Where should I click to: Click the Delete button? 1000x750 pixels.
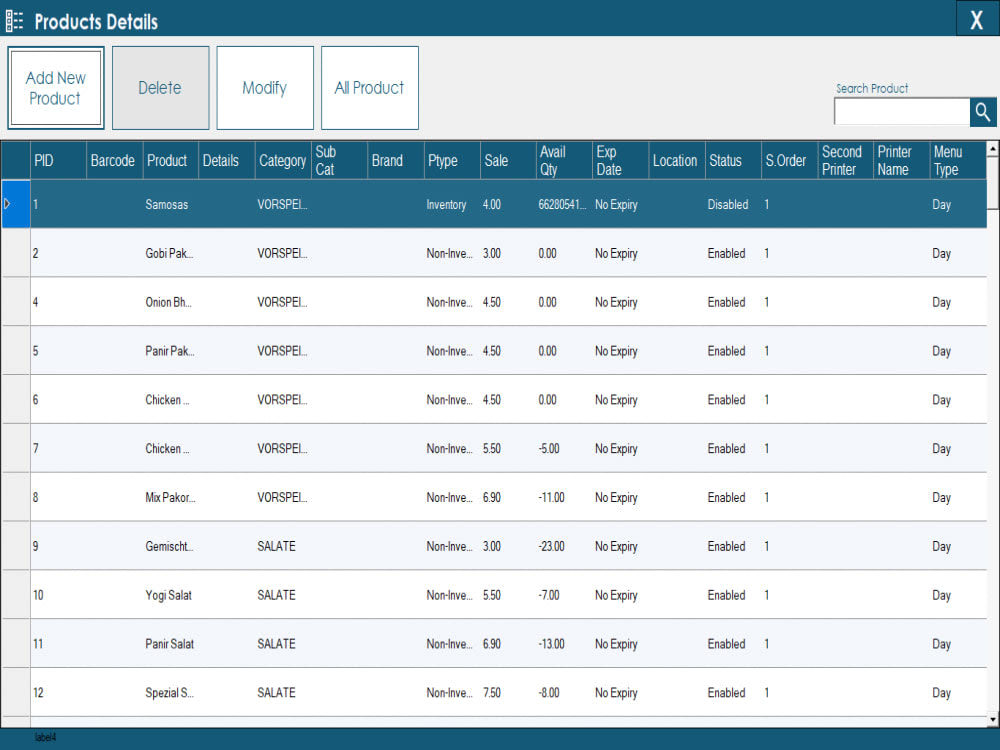click(160, 88)
